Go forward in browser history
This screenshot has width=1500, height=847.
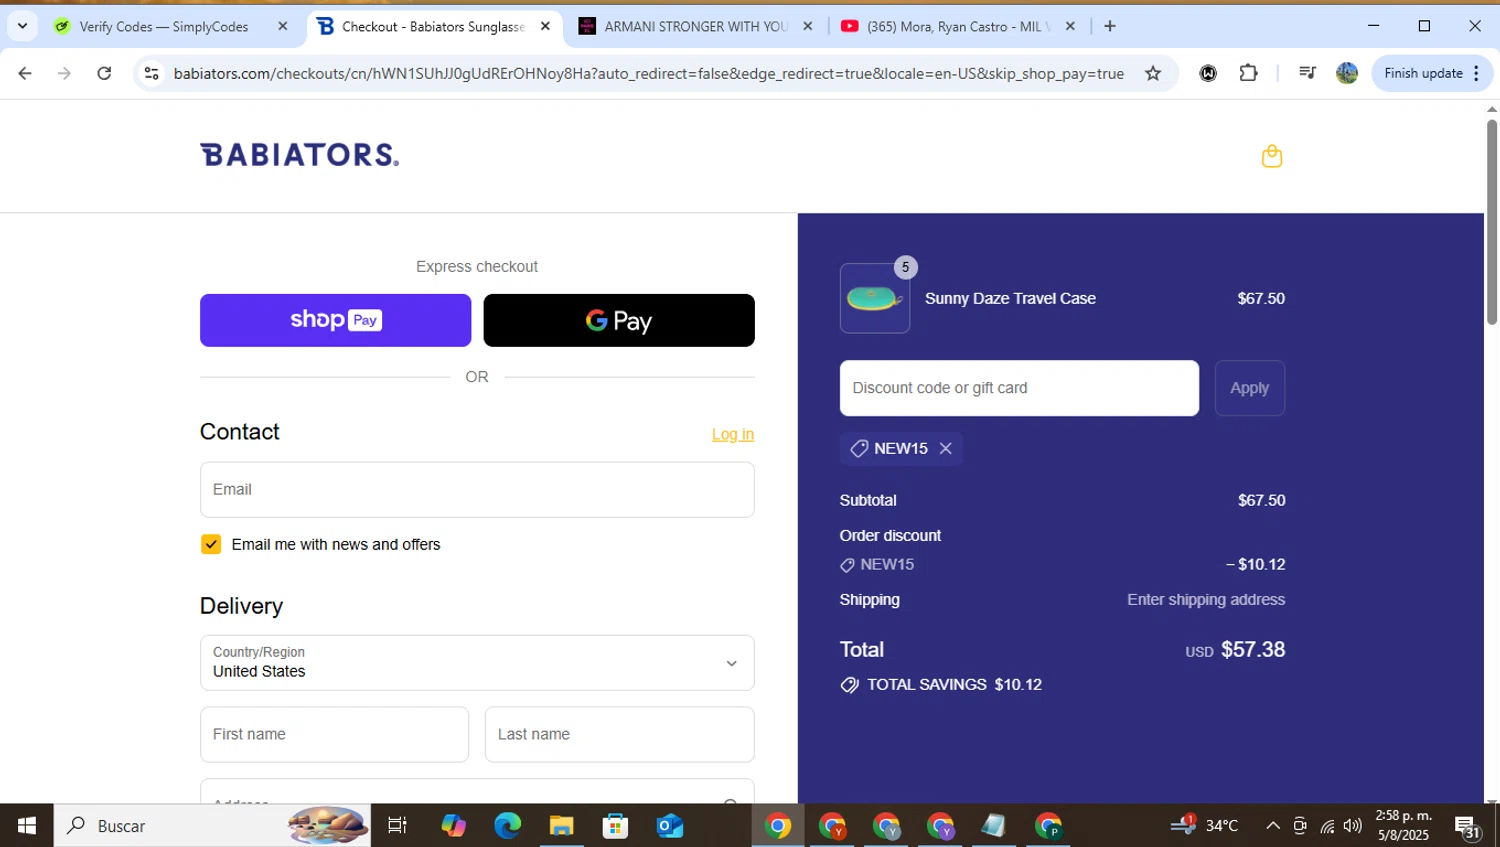click(64, 73)
